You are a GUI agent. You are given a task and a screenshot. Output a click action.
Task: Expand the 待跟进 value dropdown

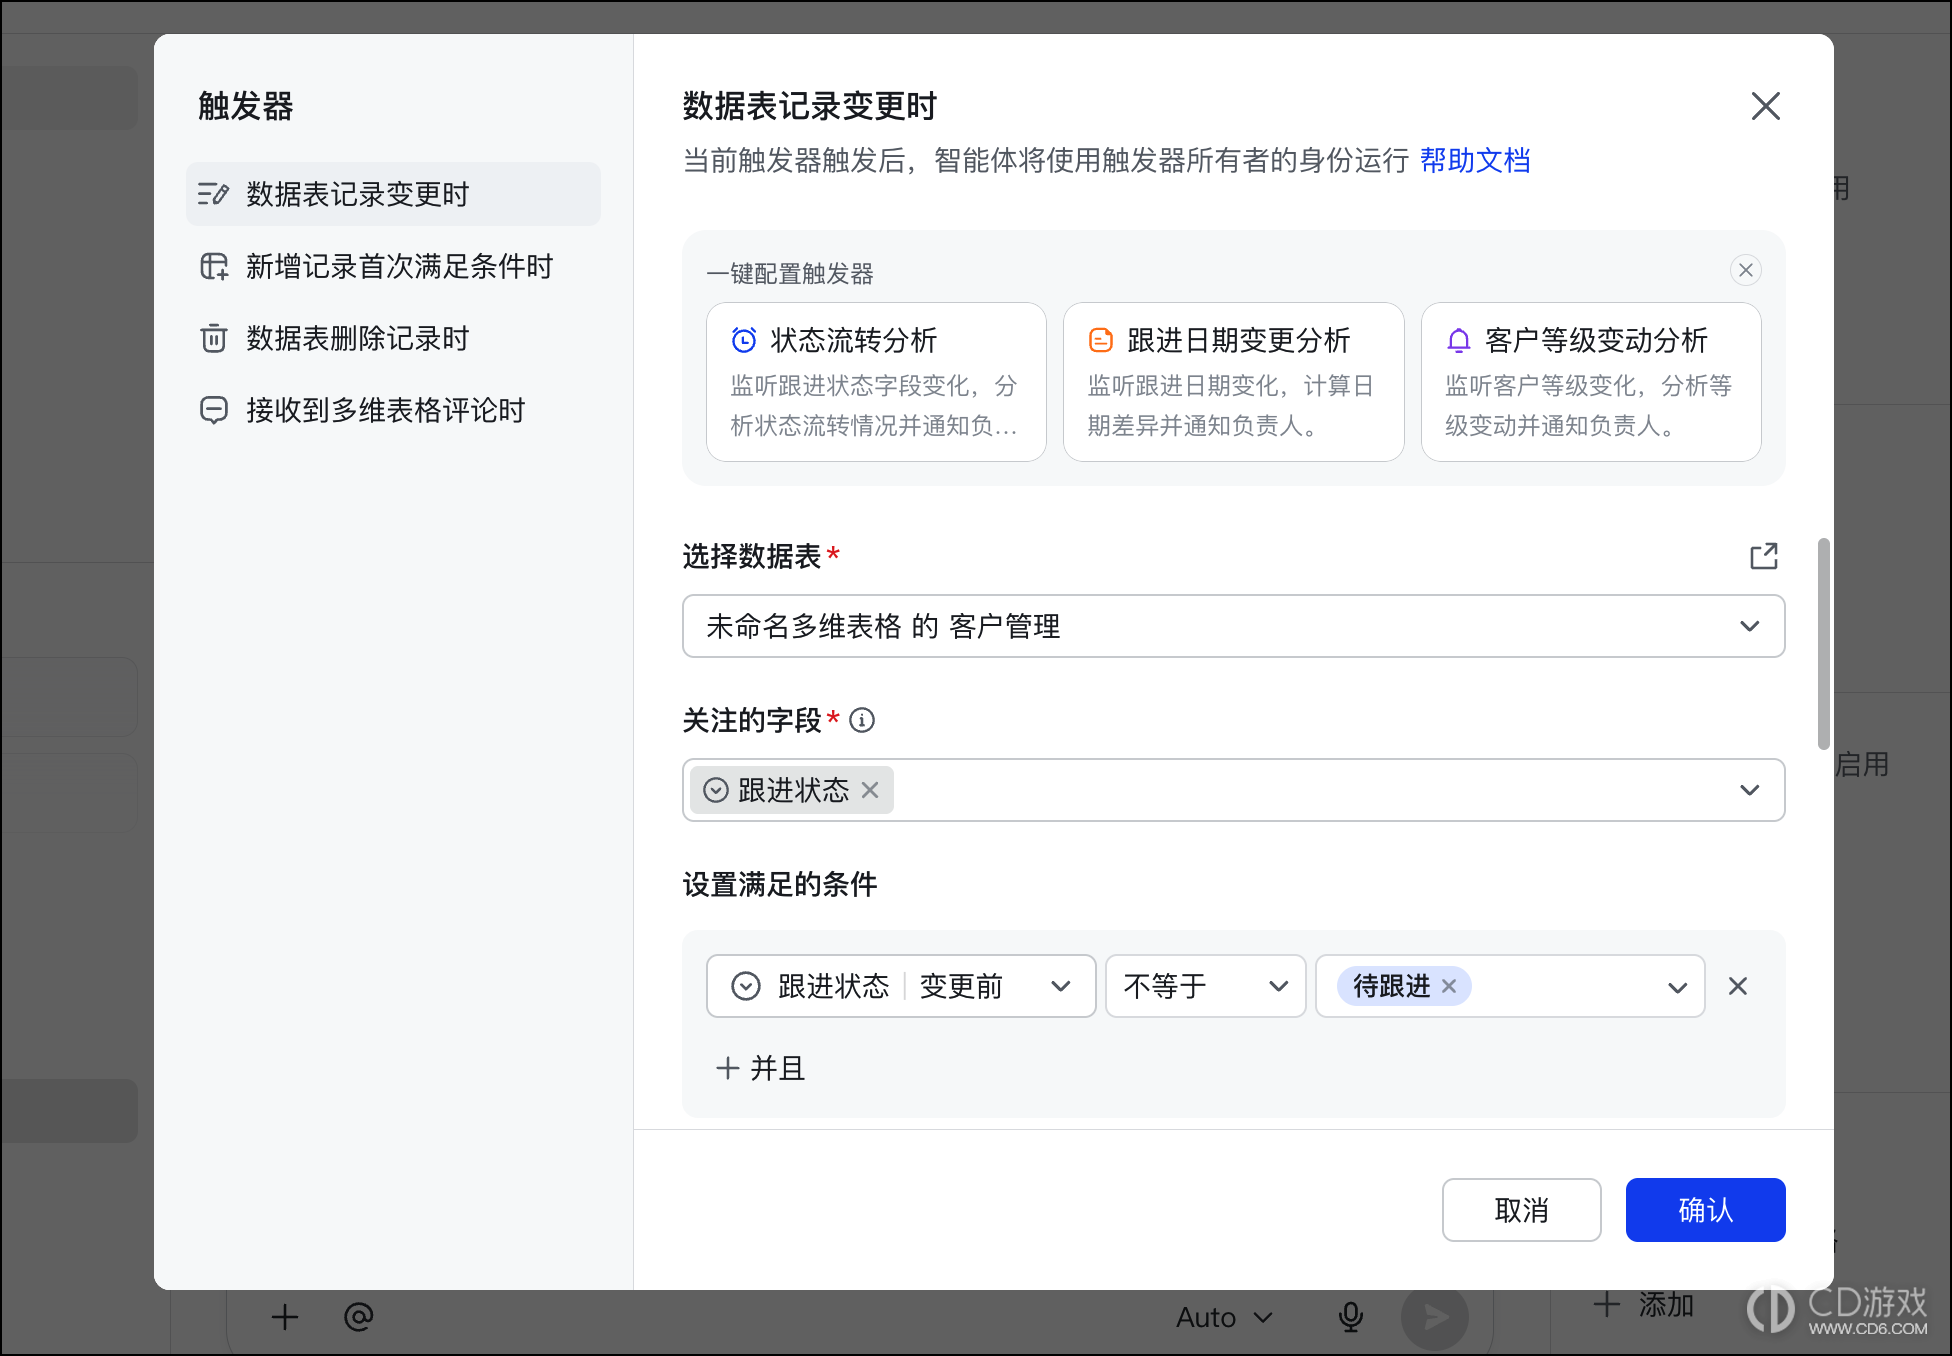tap(1677, 988)
